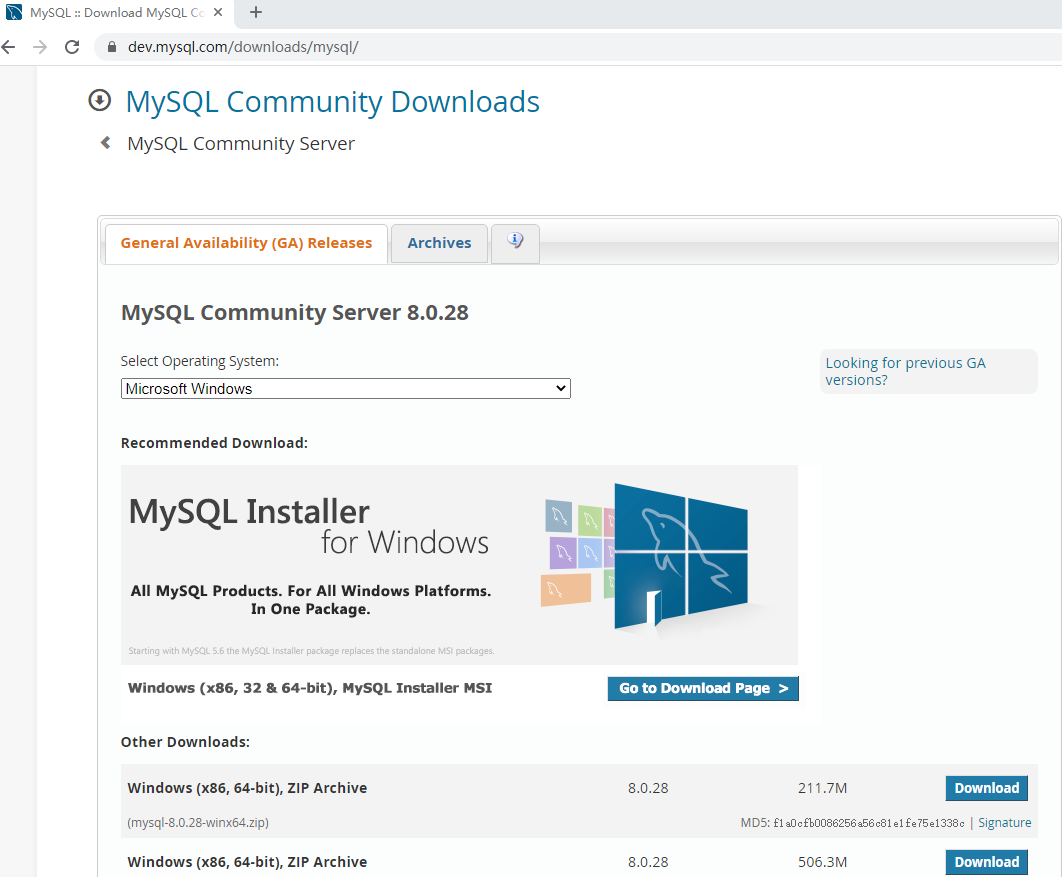Expand the Select Operating System dropdown

[345, 389]
